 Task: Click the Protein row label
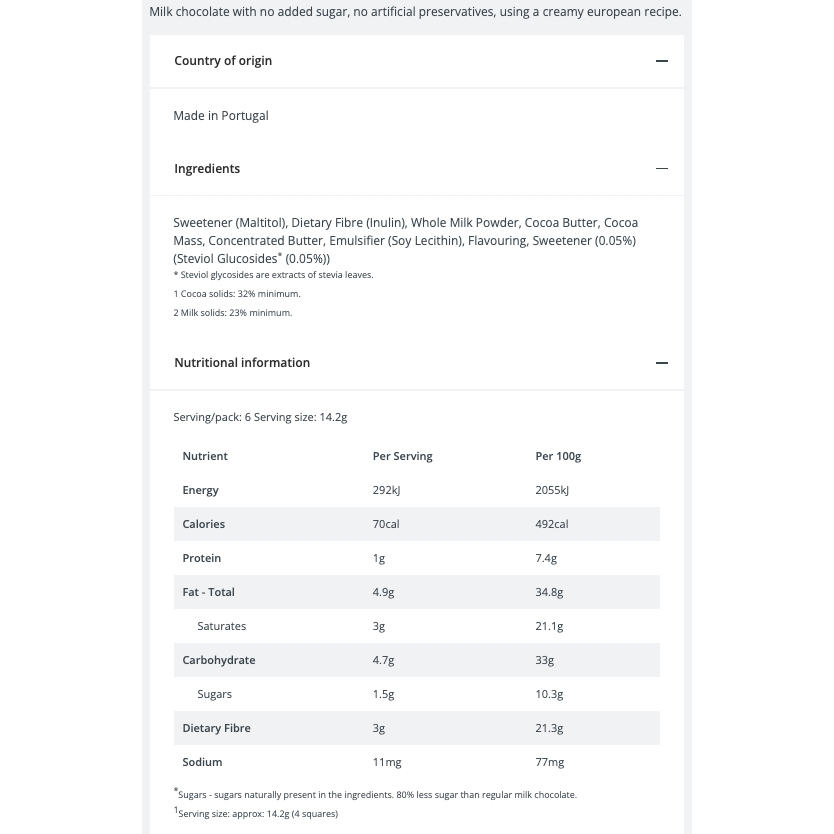click(x=202, y=558)
